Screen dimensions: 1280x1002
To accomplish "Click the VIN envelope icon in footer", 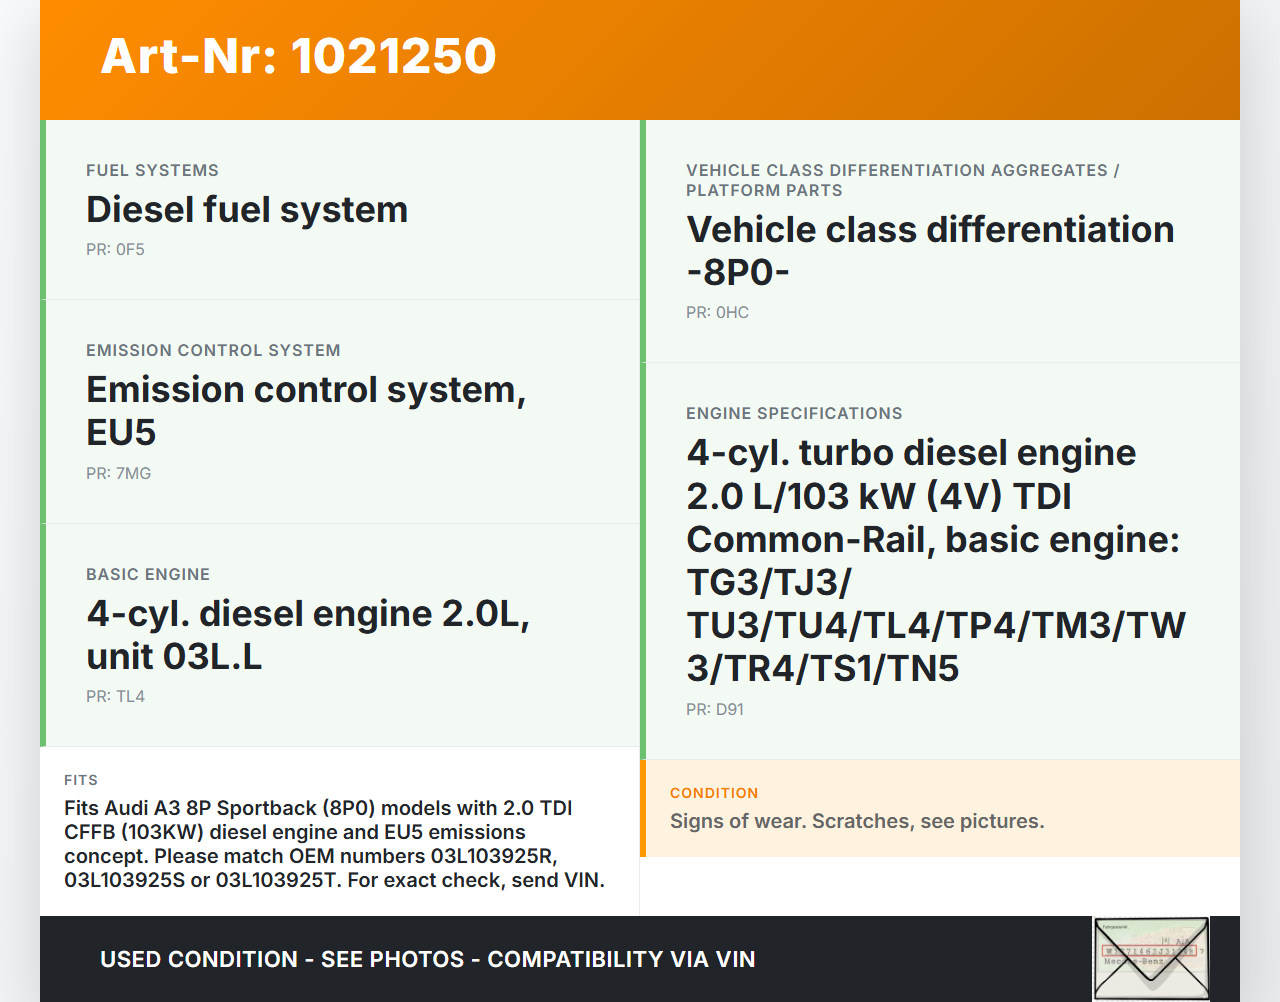I will pos(1150,958).
